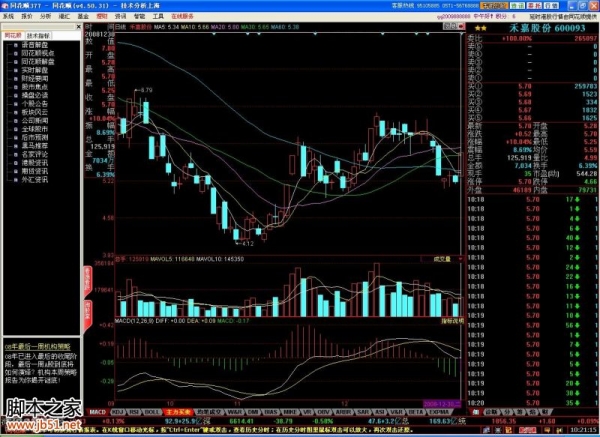Image resolution: width=600 pixels, height=437 pixels.
Task: Switch to the SAR indicator tab
Action: 362,412
